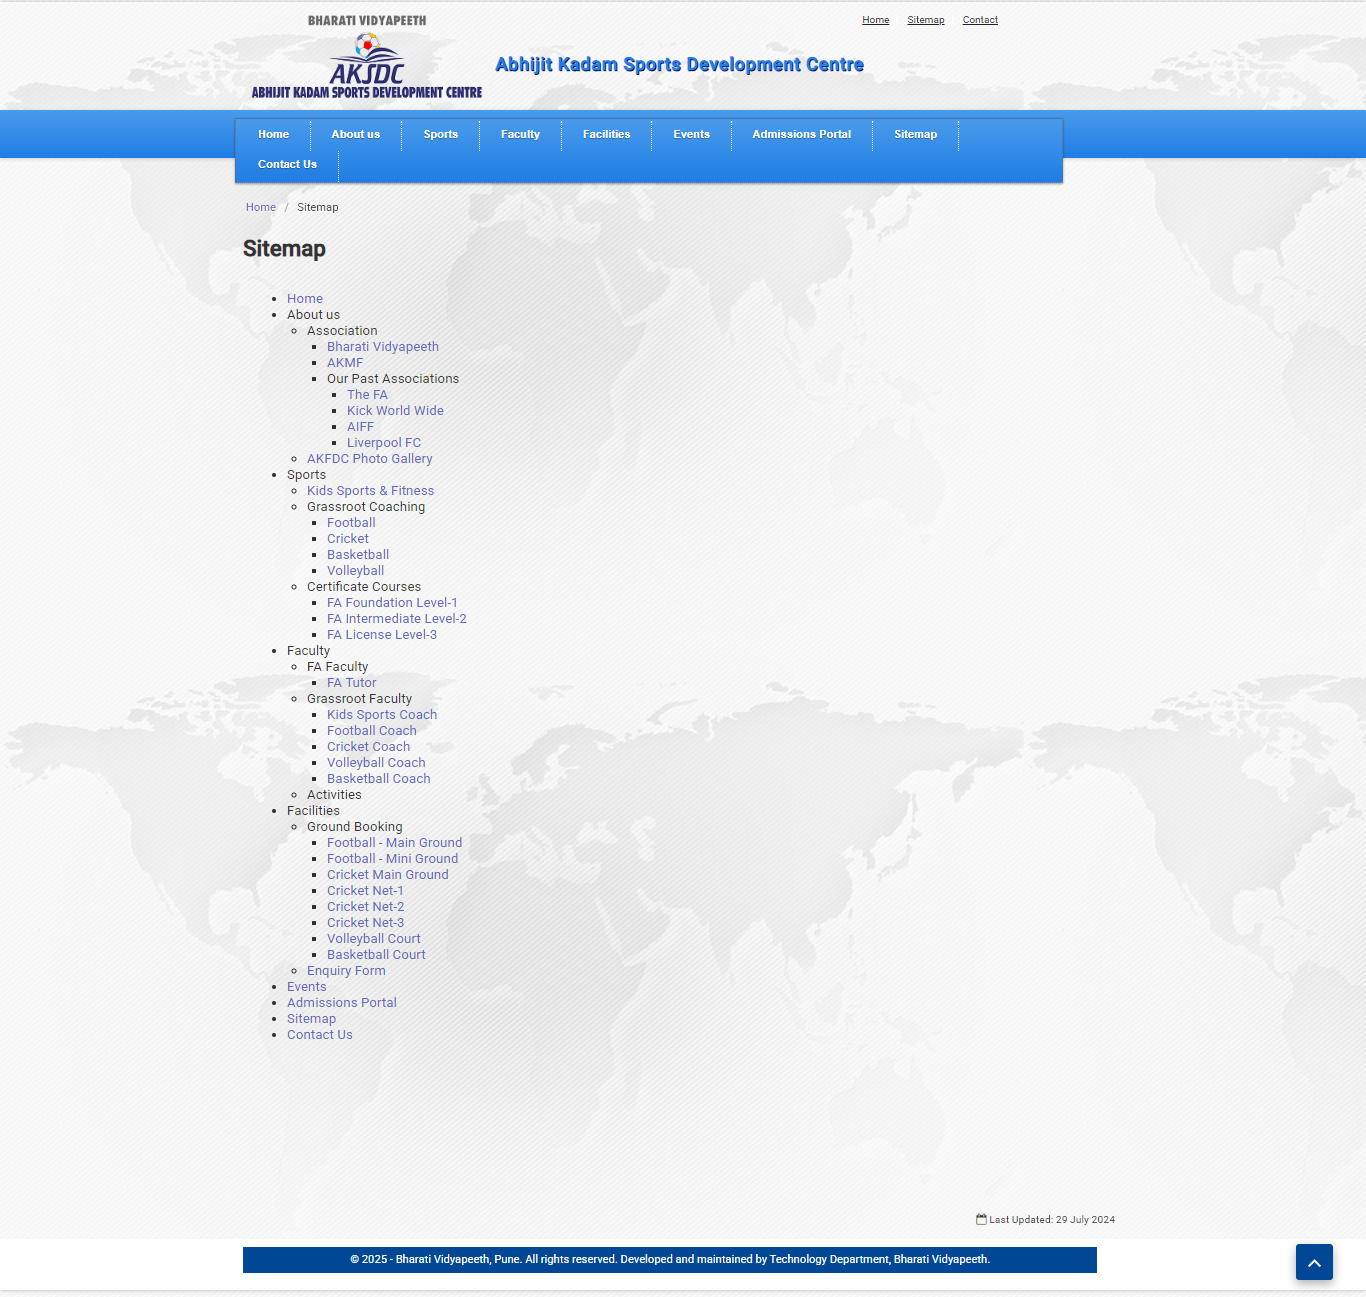Open the Cricket Main Ground link

388,875
